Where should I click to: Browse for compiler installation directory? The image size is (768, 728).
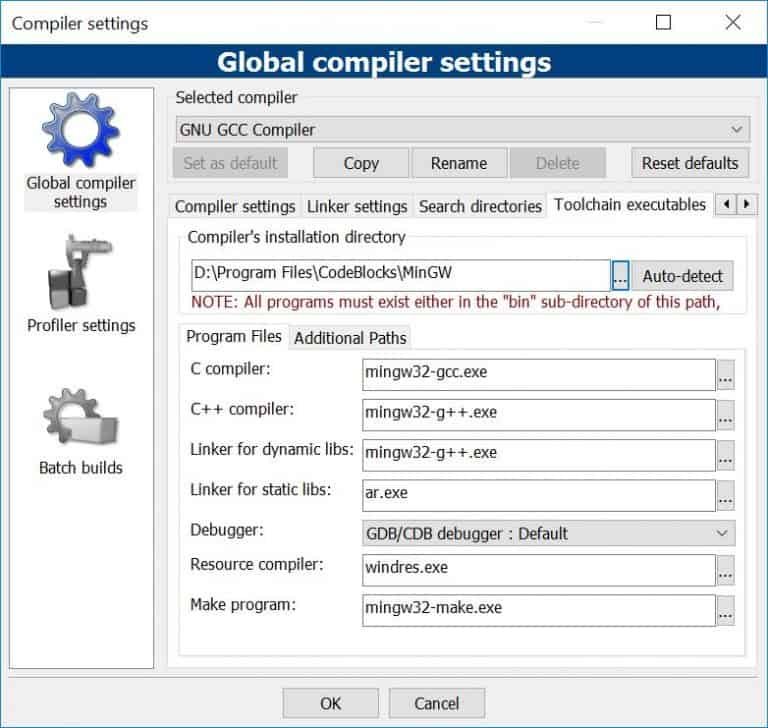(x=620, y=275)
